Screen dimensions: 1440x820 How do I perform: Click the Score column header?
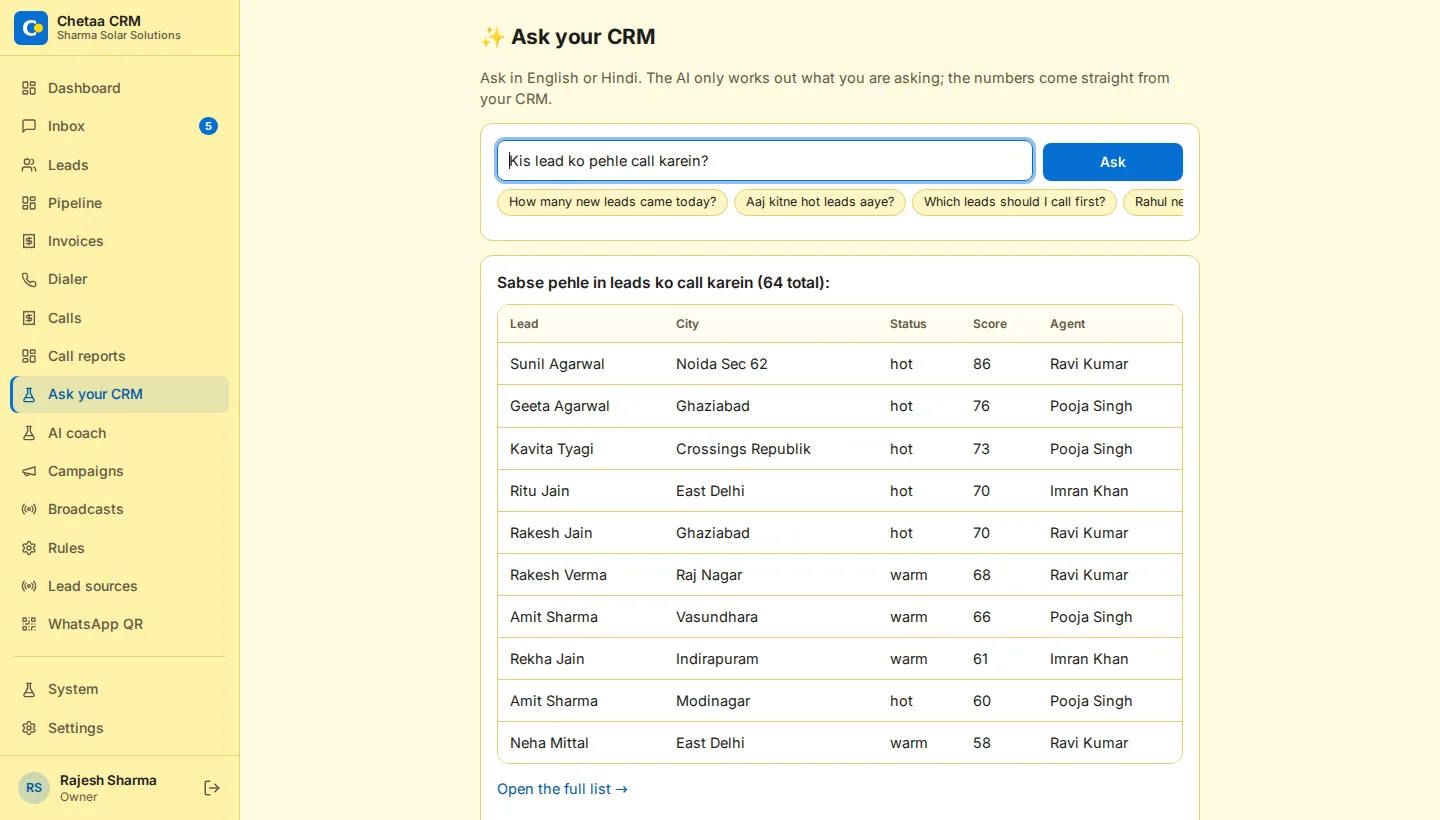tap(990, 324)
